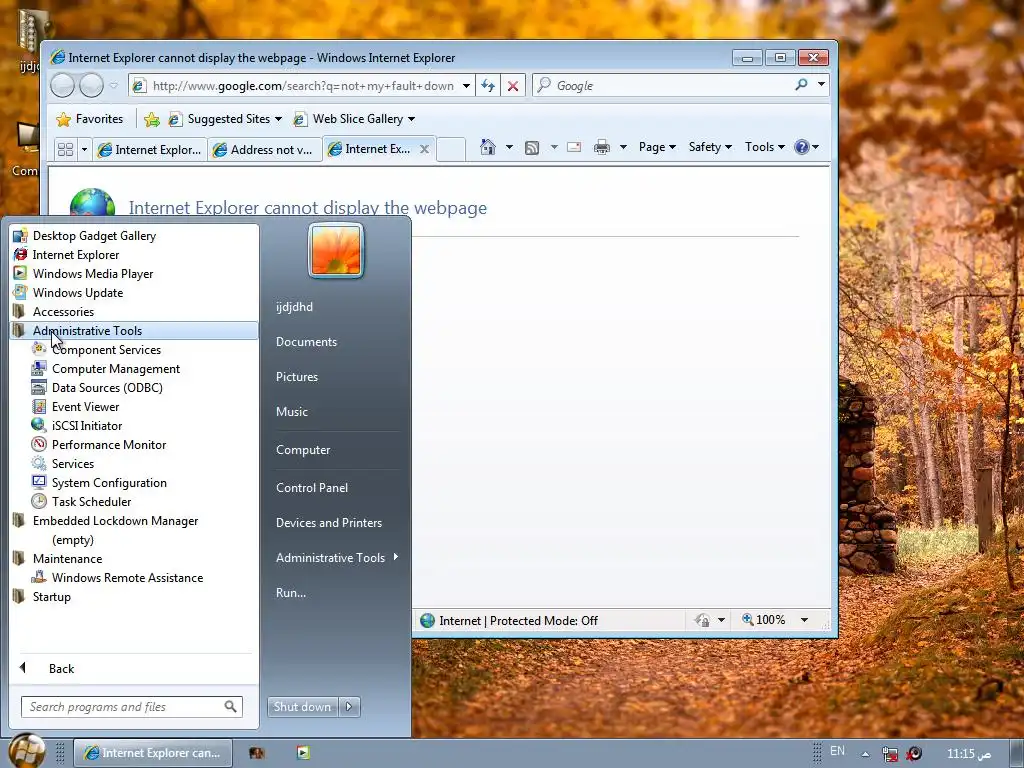Collapse Embedded Lockdown Manager folder
Screen dimensions: 1024x768
[134, 520]
